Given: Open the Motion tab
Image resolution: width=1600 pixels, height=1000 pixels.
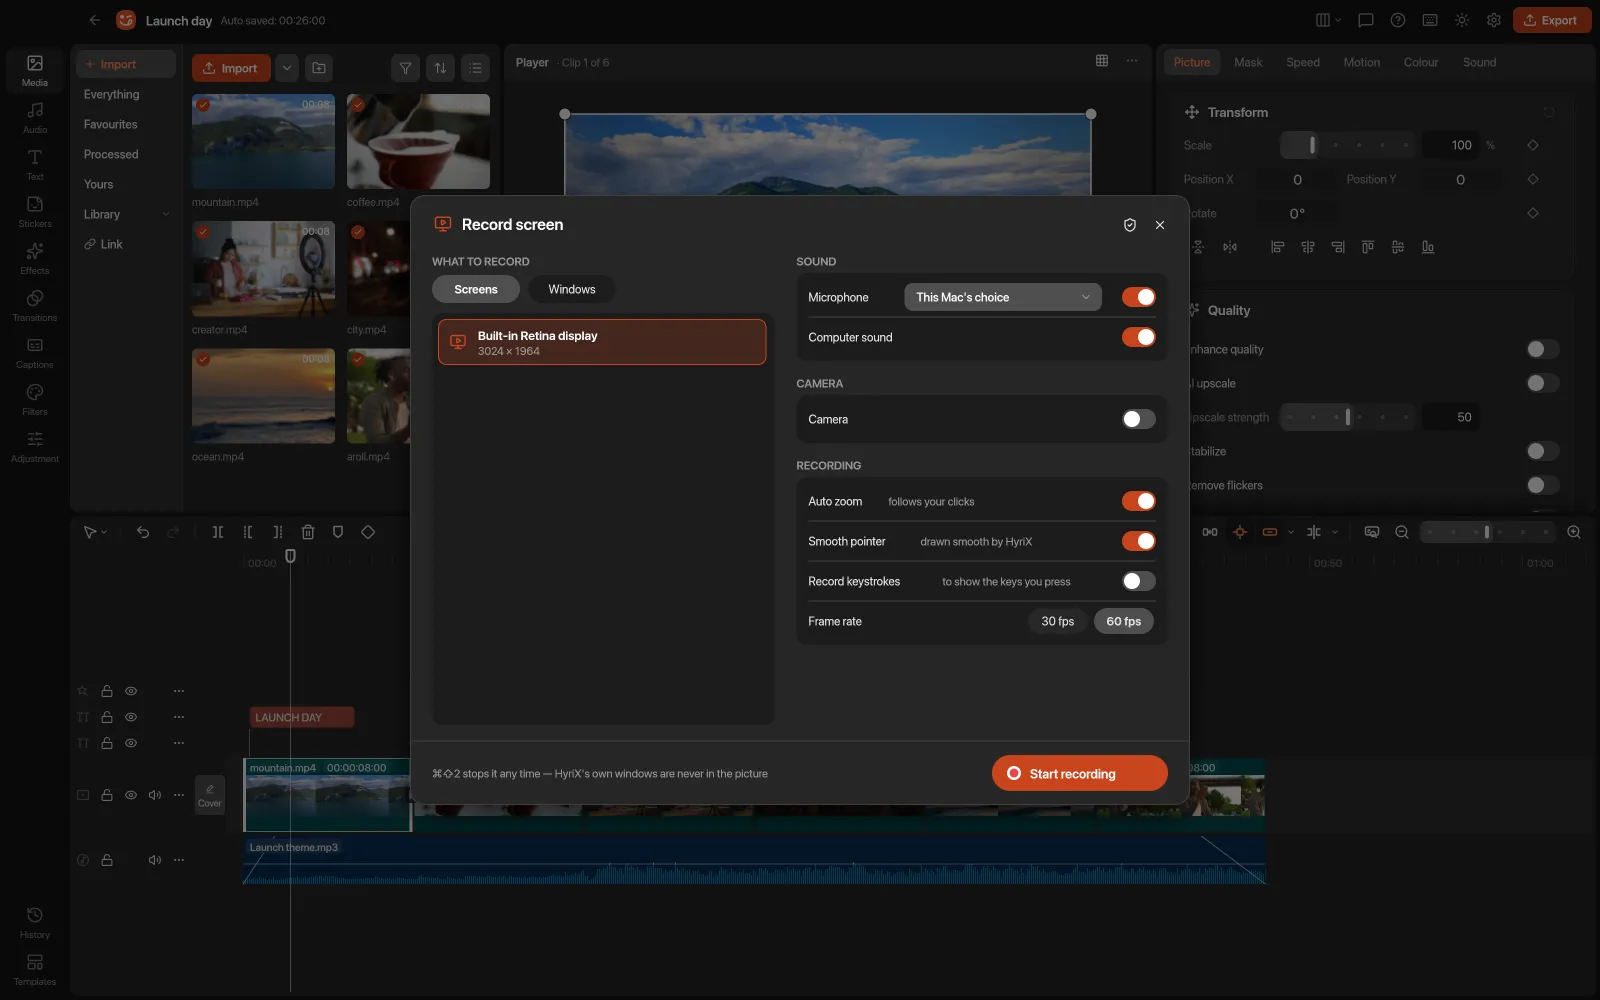Looking at the screenshot, I should click(1361, 62).
